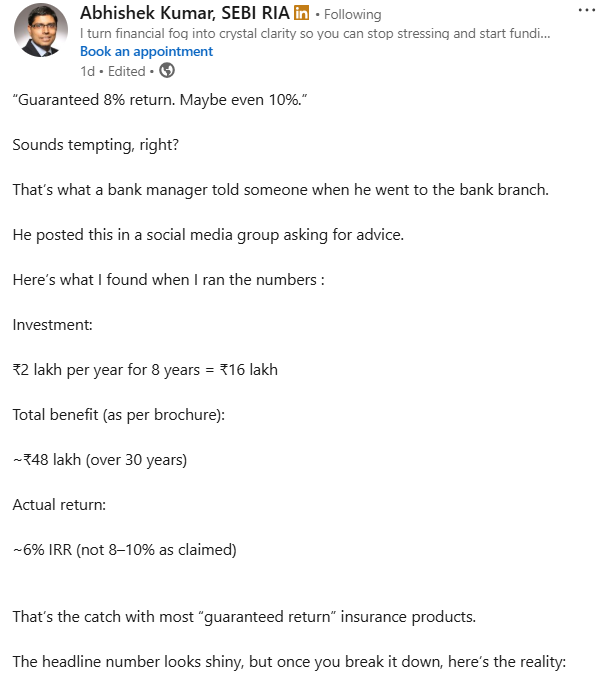Click the globe public visibility icon
Viewport: 610px width, 684px height.
pos(167,70)
